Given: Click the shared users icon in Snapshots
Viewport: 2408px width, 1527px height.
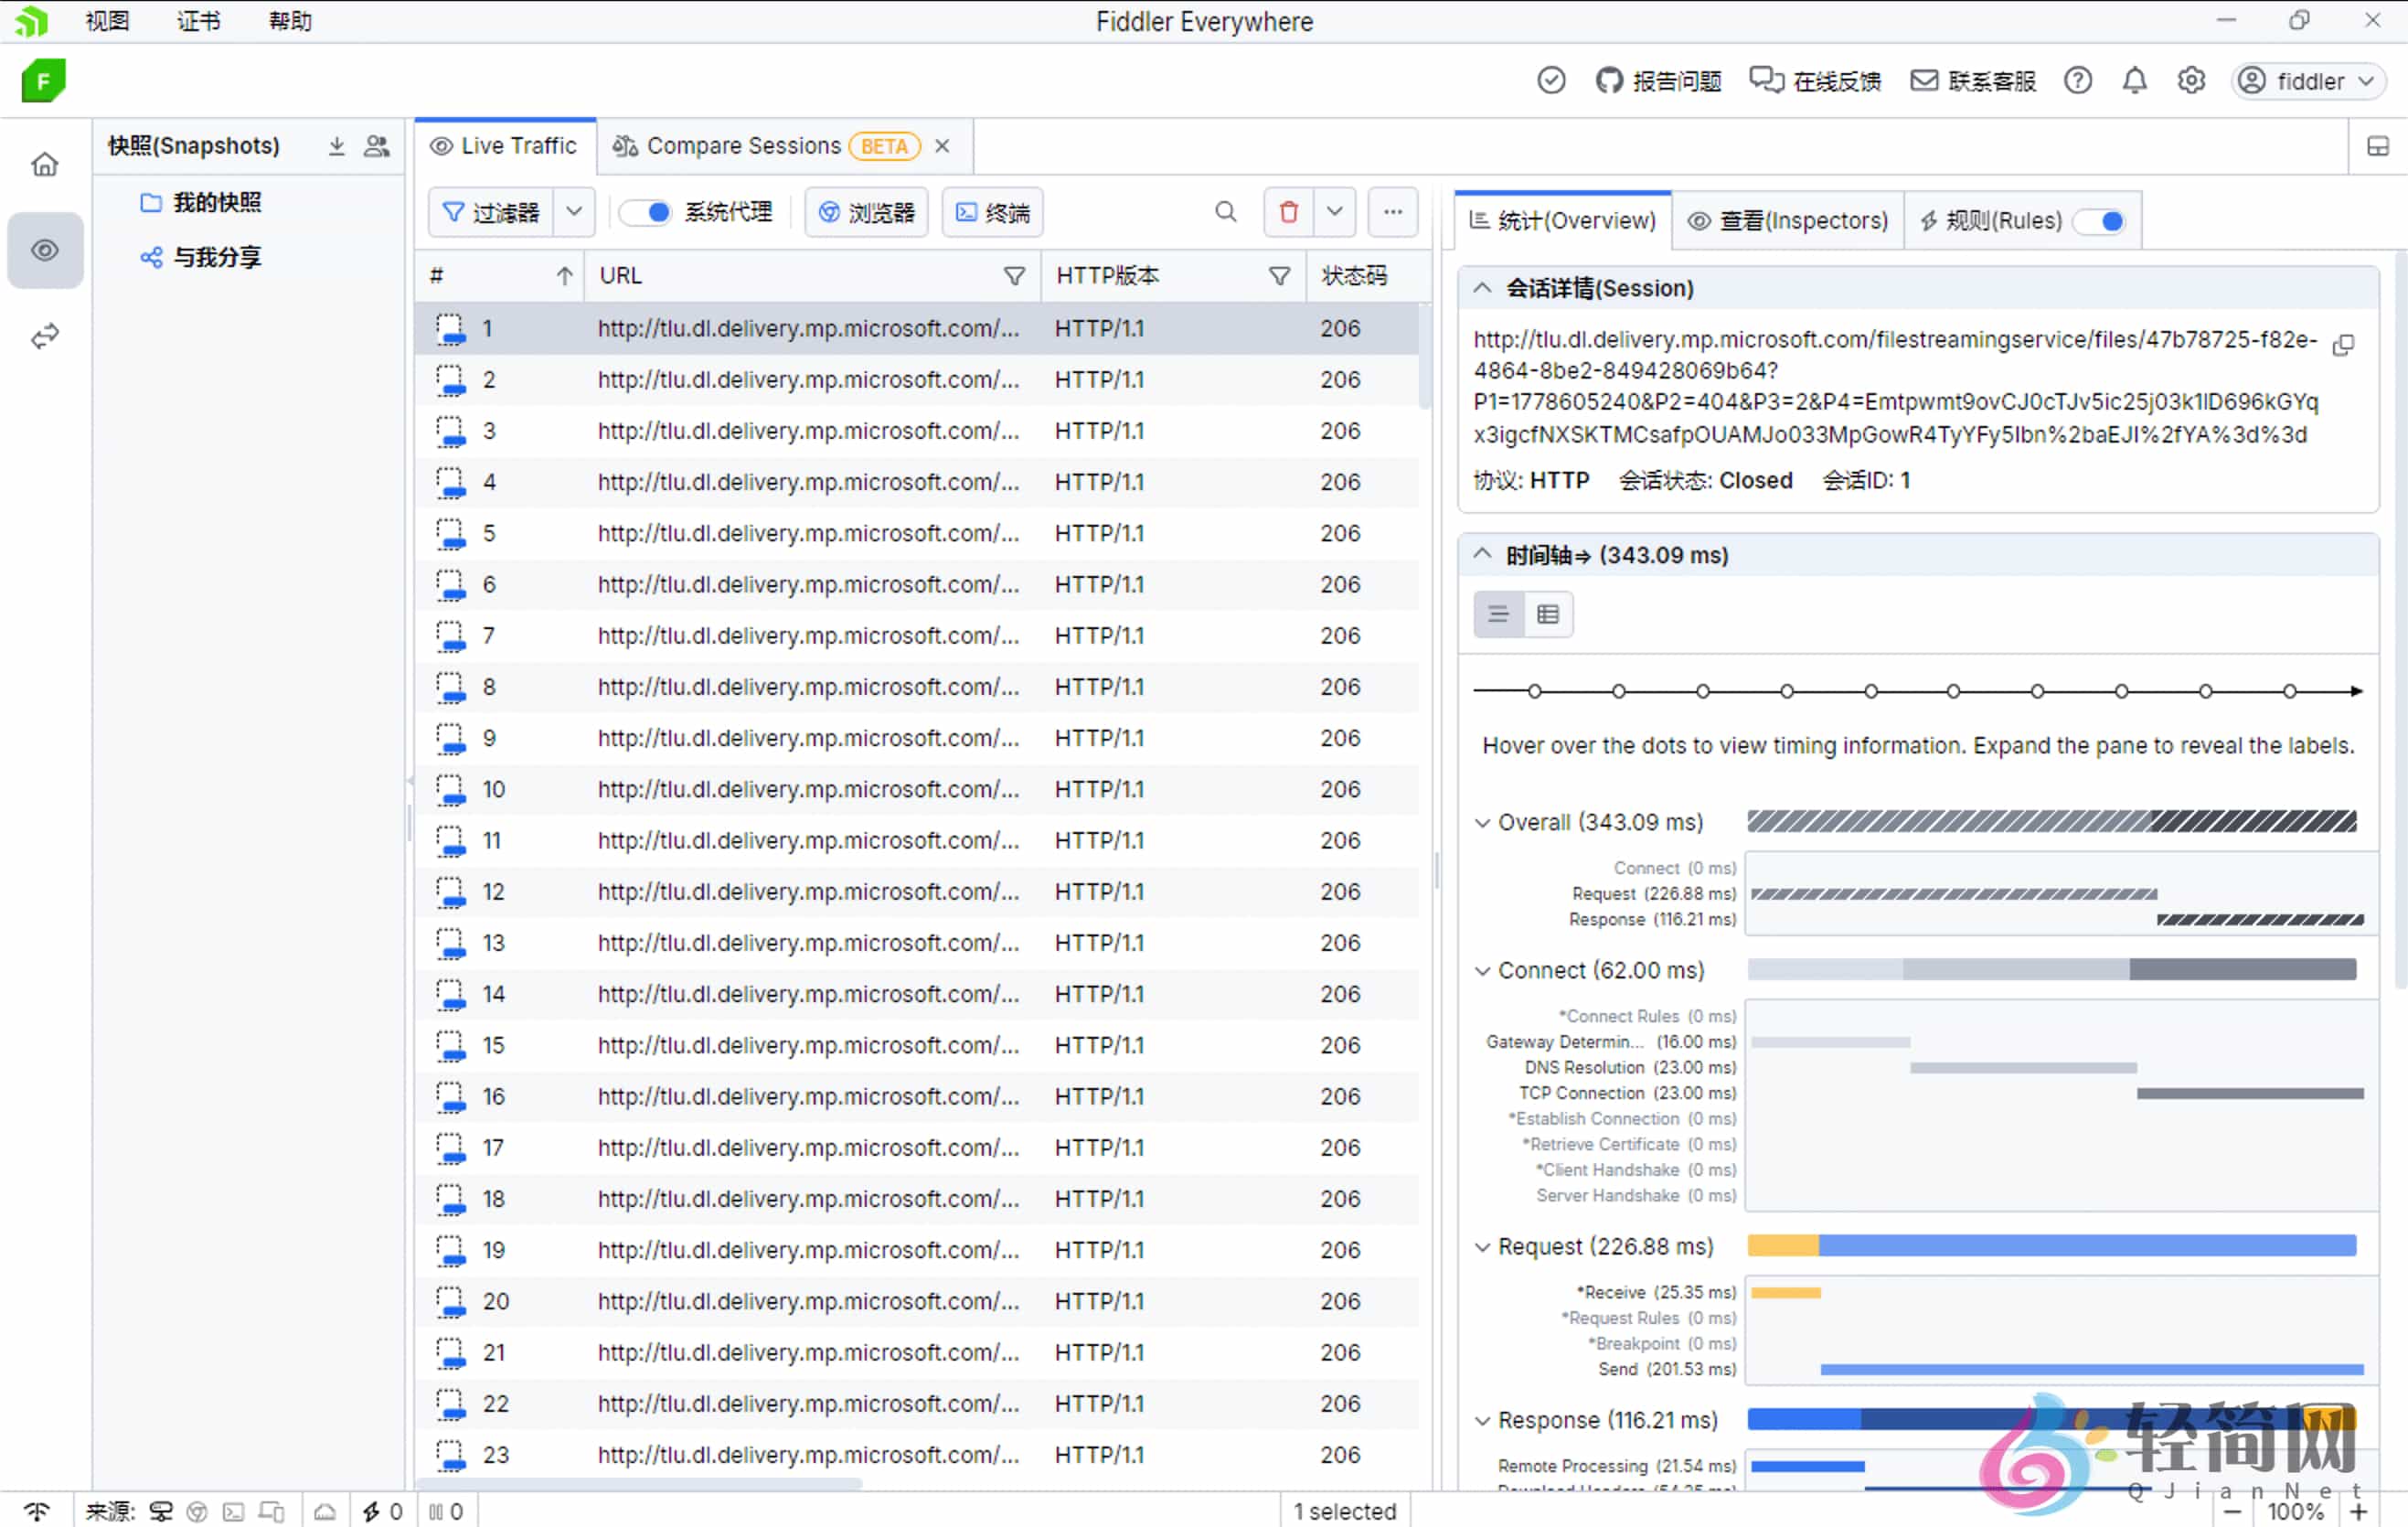Looking at the screenshot, I should click(x=377, y=146).
